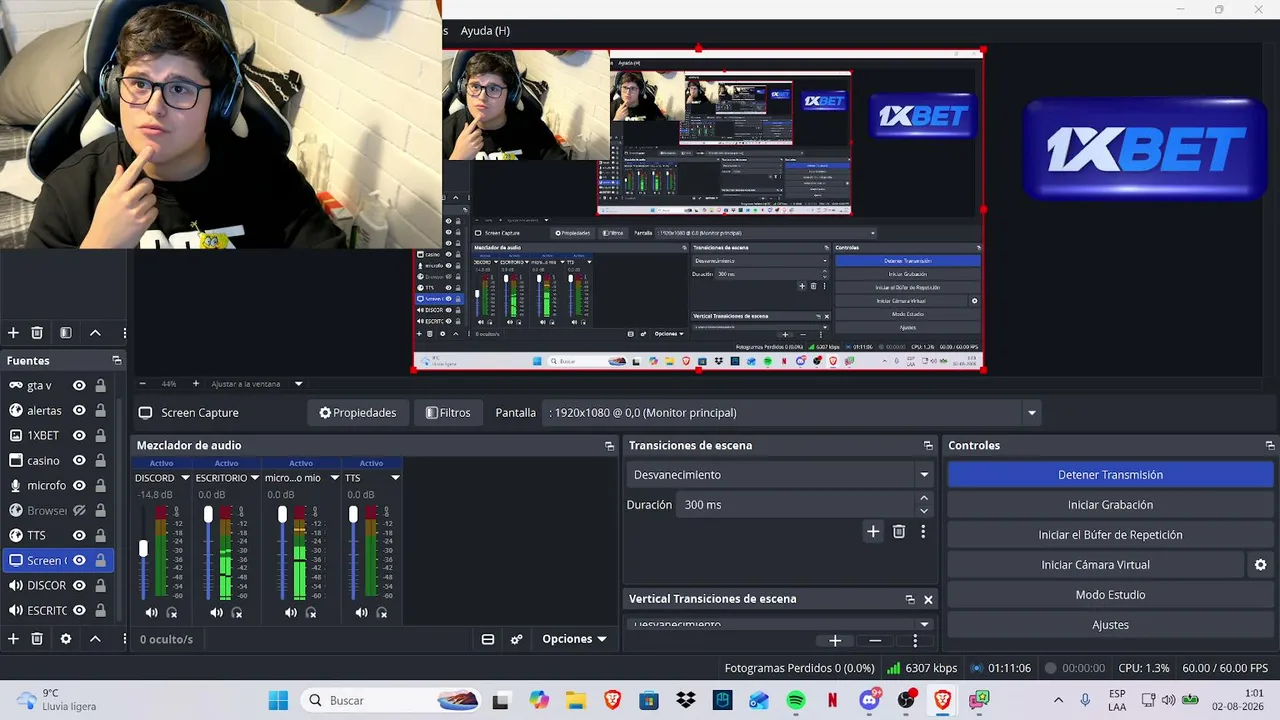Image resolution: width=1280 pixels, height=720 pixels.
Task: Open Discord from the taskbar
Action: [869, 700]
